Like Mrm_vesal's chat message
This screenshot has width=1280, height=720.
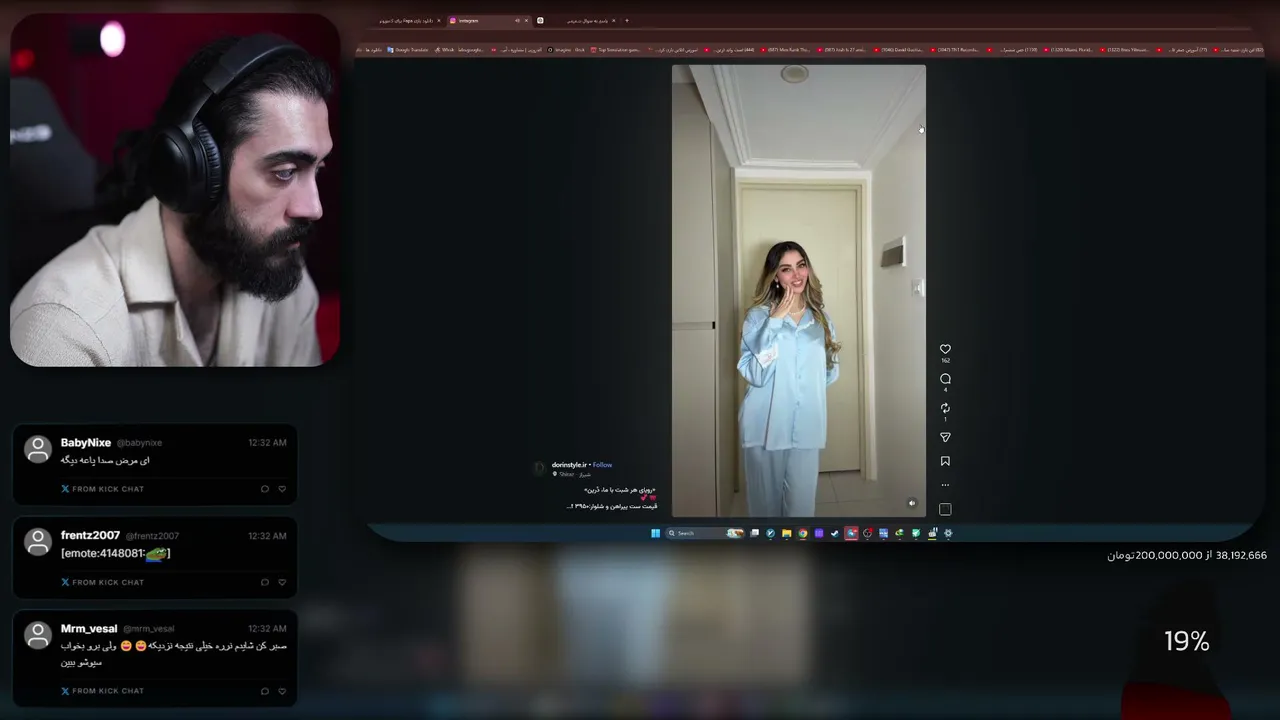[x=282, y=691]
